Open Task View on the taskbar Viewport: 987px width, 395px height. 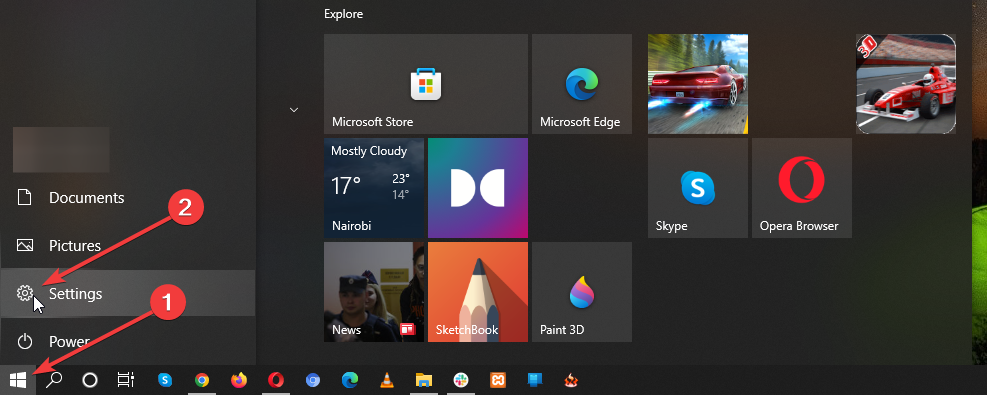(x=126, y=379)
